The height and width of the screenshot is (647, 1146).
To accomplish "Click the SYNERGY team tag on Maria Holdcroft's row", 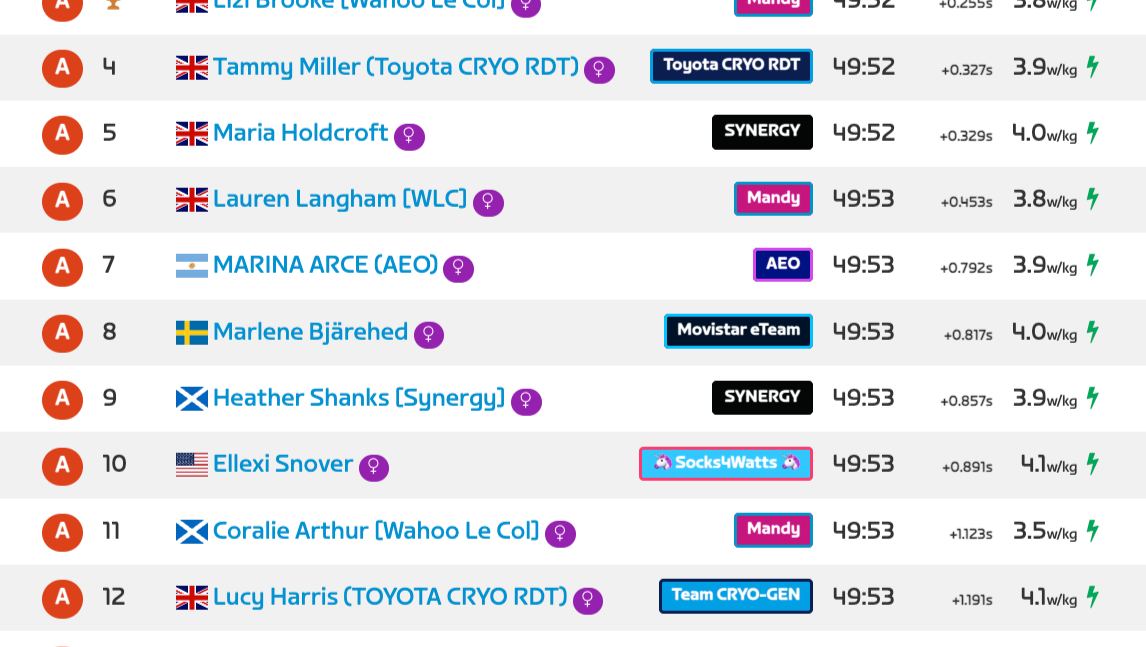I will (x=762, y=132).
